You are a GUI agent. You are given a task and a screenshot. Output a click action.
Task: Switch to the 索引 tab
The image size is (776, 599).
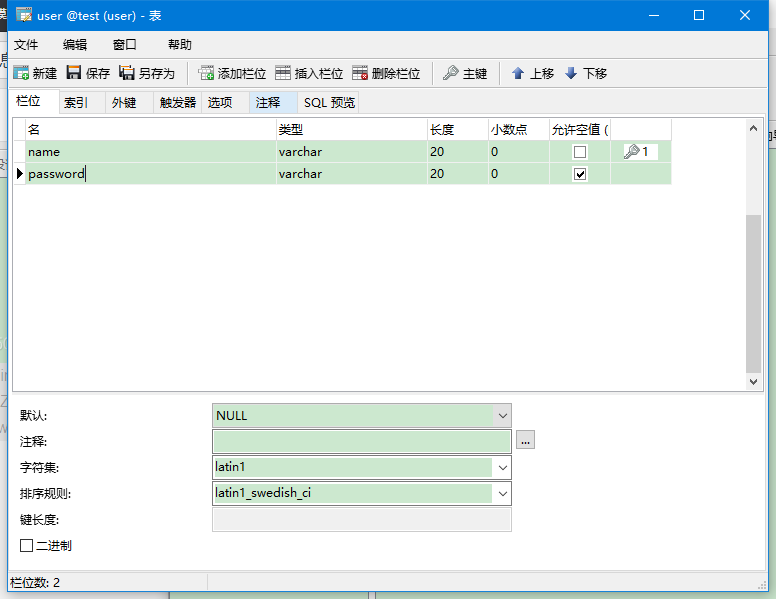tap(82, 102)
